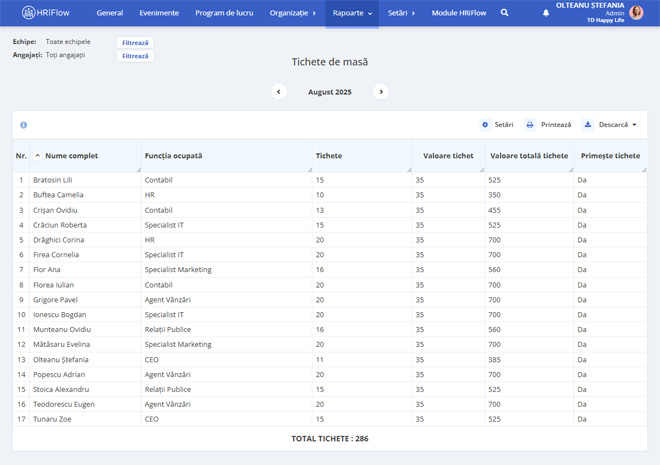
Task: Open Module HRIFlow menu item
Action: point(458,13)
